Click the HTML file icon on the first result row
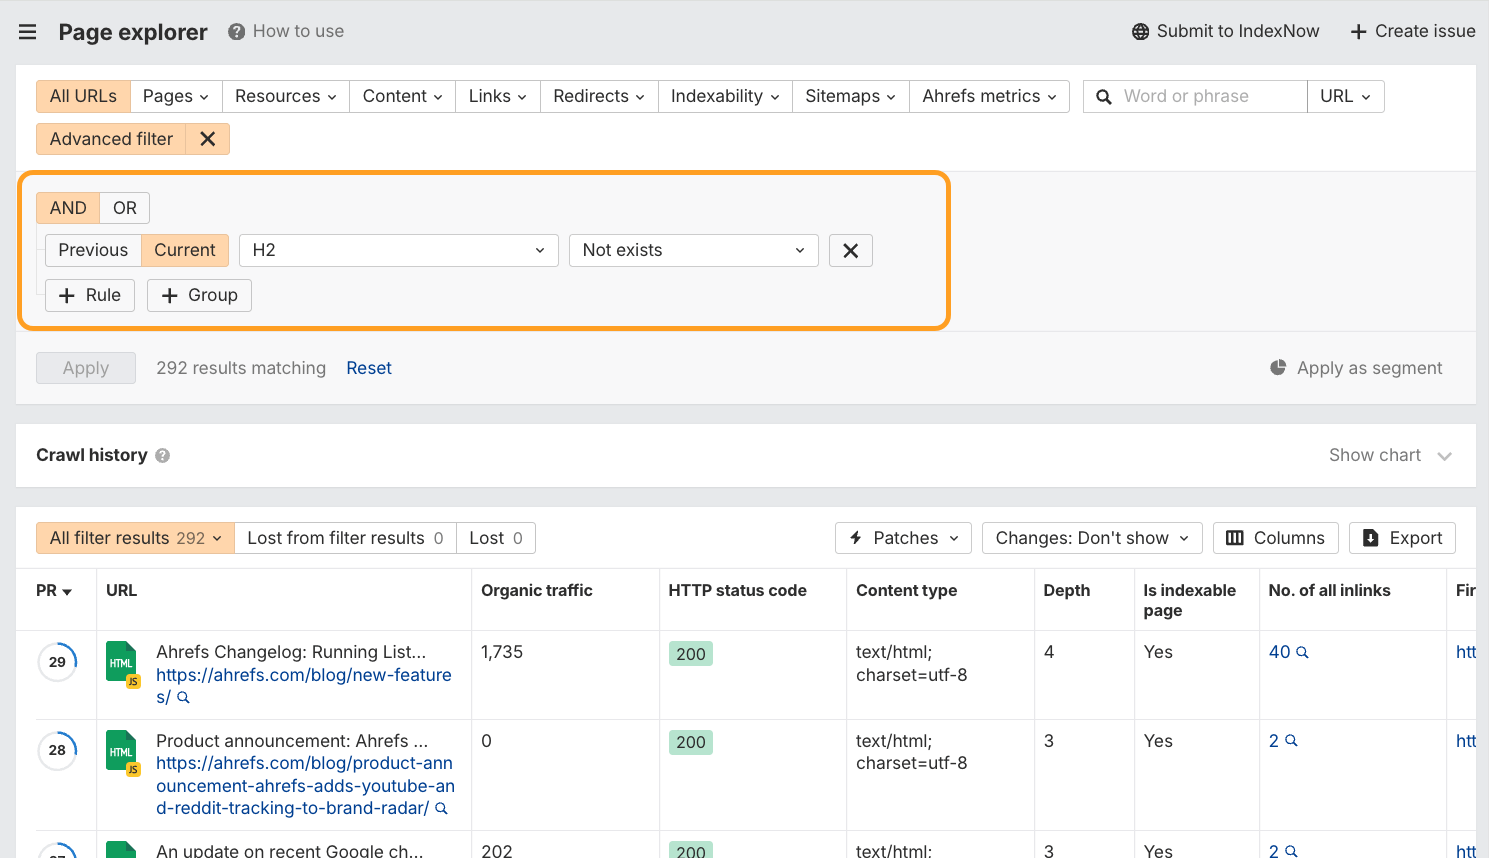This screenshot has height=858, width=1489. (121, 661)
